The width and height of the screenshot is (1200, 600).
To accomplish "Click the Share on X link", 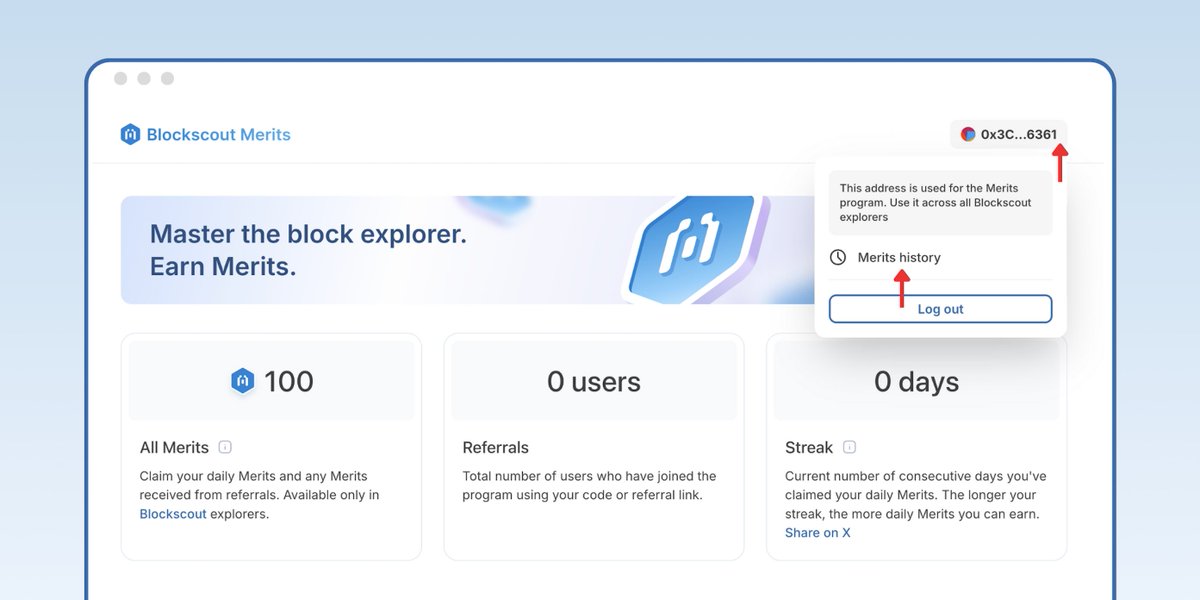I will [x=818, y=533].
